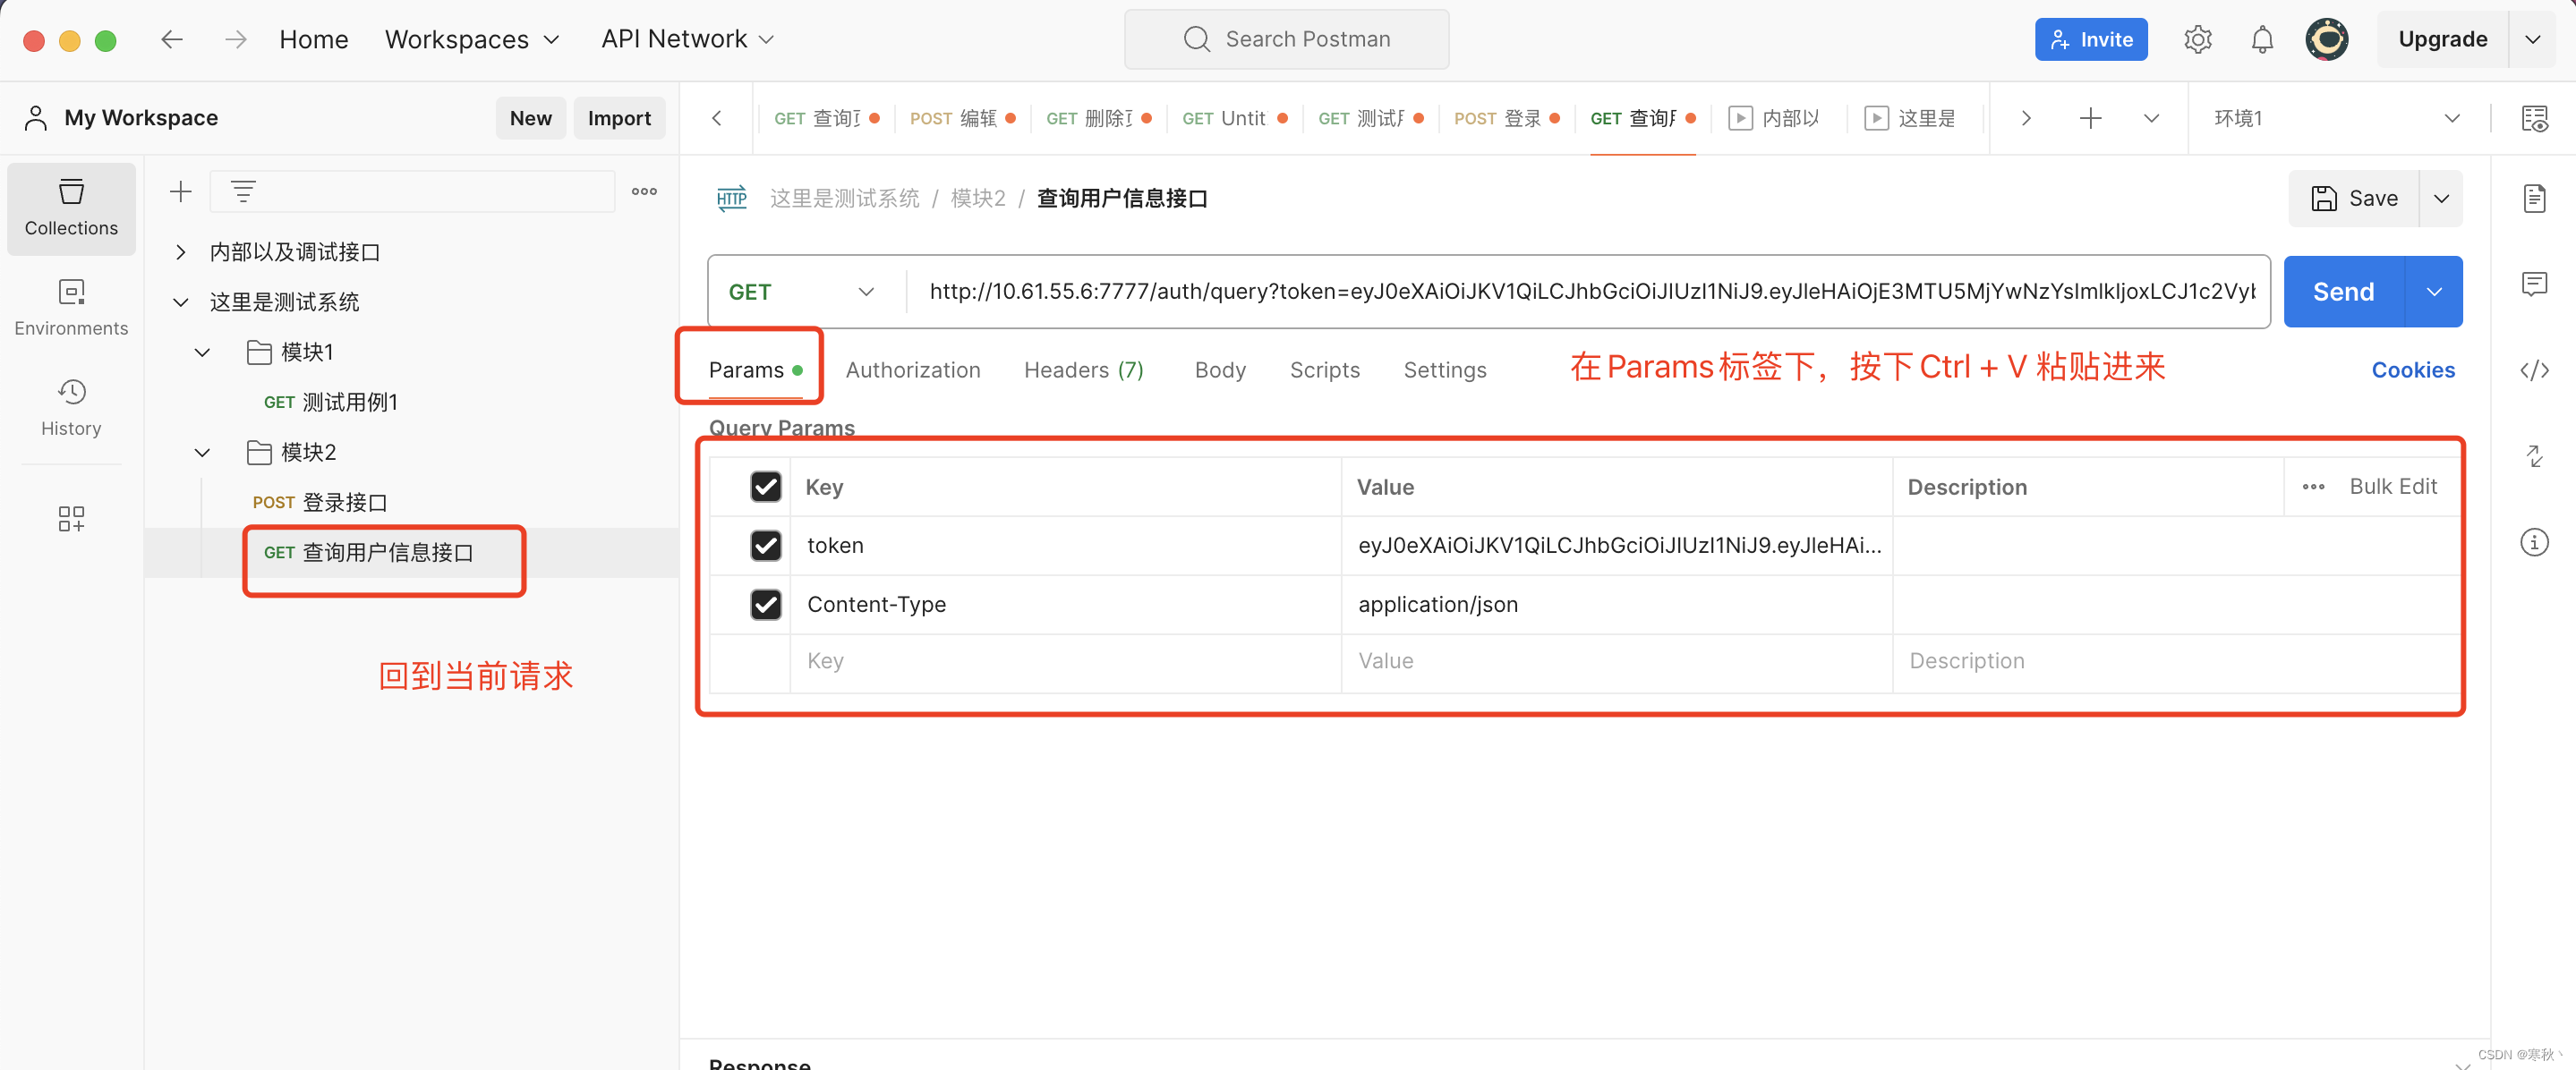2576x1070 pixels.
Task: Open the Environments panel
Action: [71, 307]
